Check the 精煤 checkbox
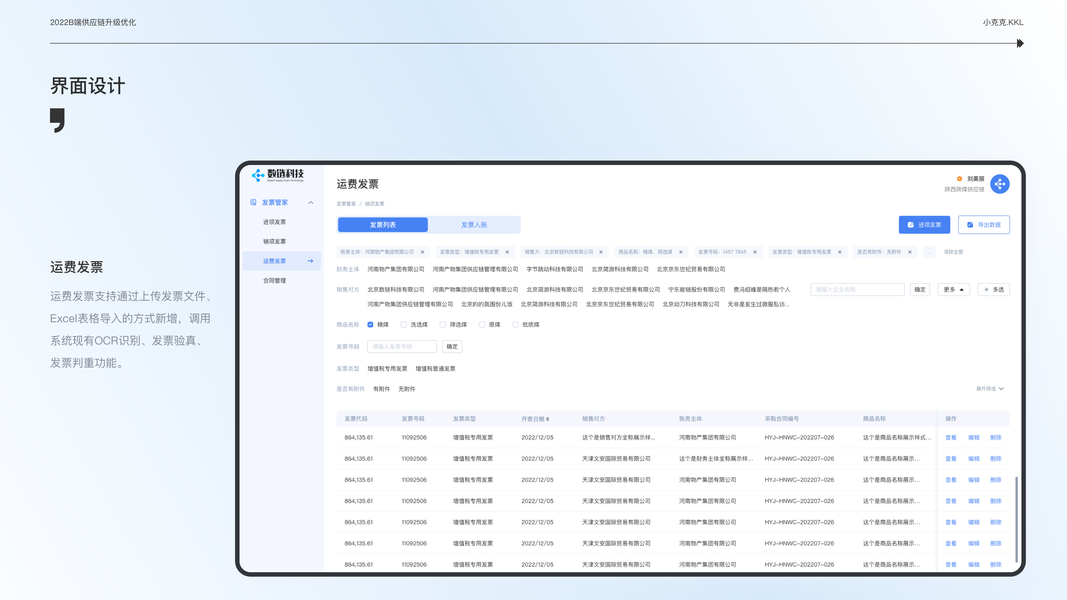 (x=370, y=324)
